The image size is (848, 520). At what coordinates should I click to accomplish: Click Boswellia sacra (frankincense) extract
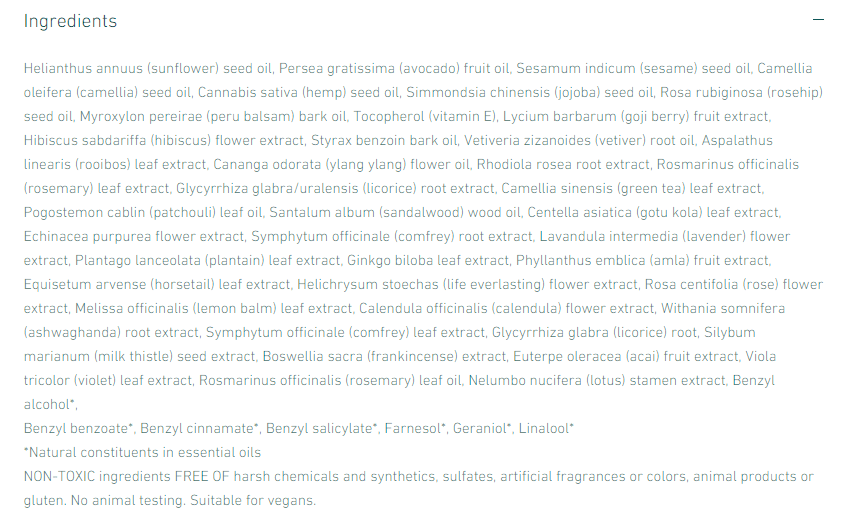pos(385,356)
